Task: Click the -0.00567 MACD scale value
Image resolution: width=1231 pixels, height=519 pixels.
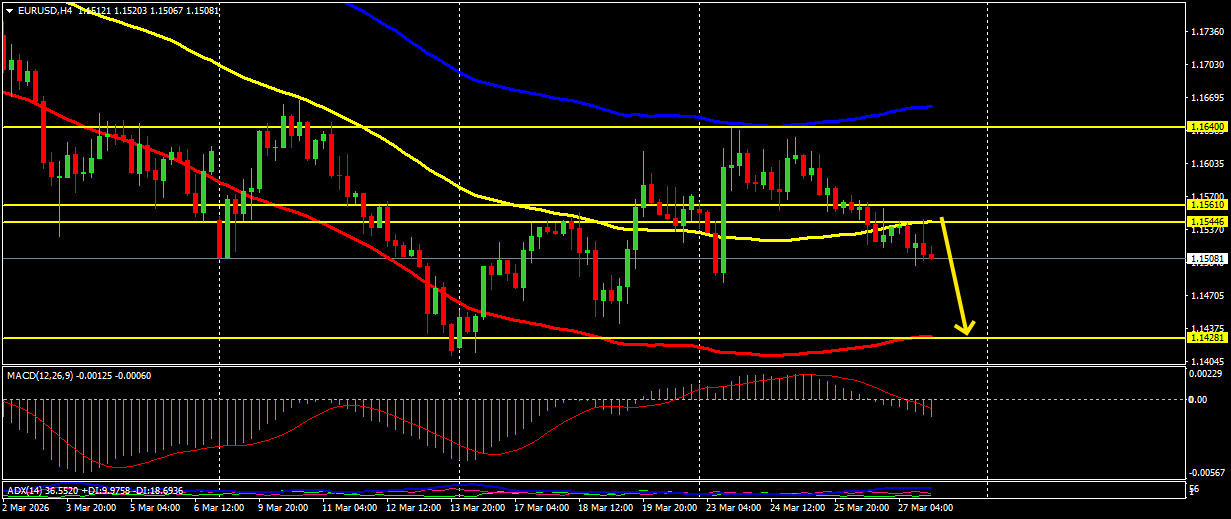Action: (x=1206, y=473)
